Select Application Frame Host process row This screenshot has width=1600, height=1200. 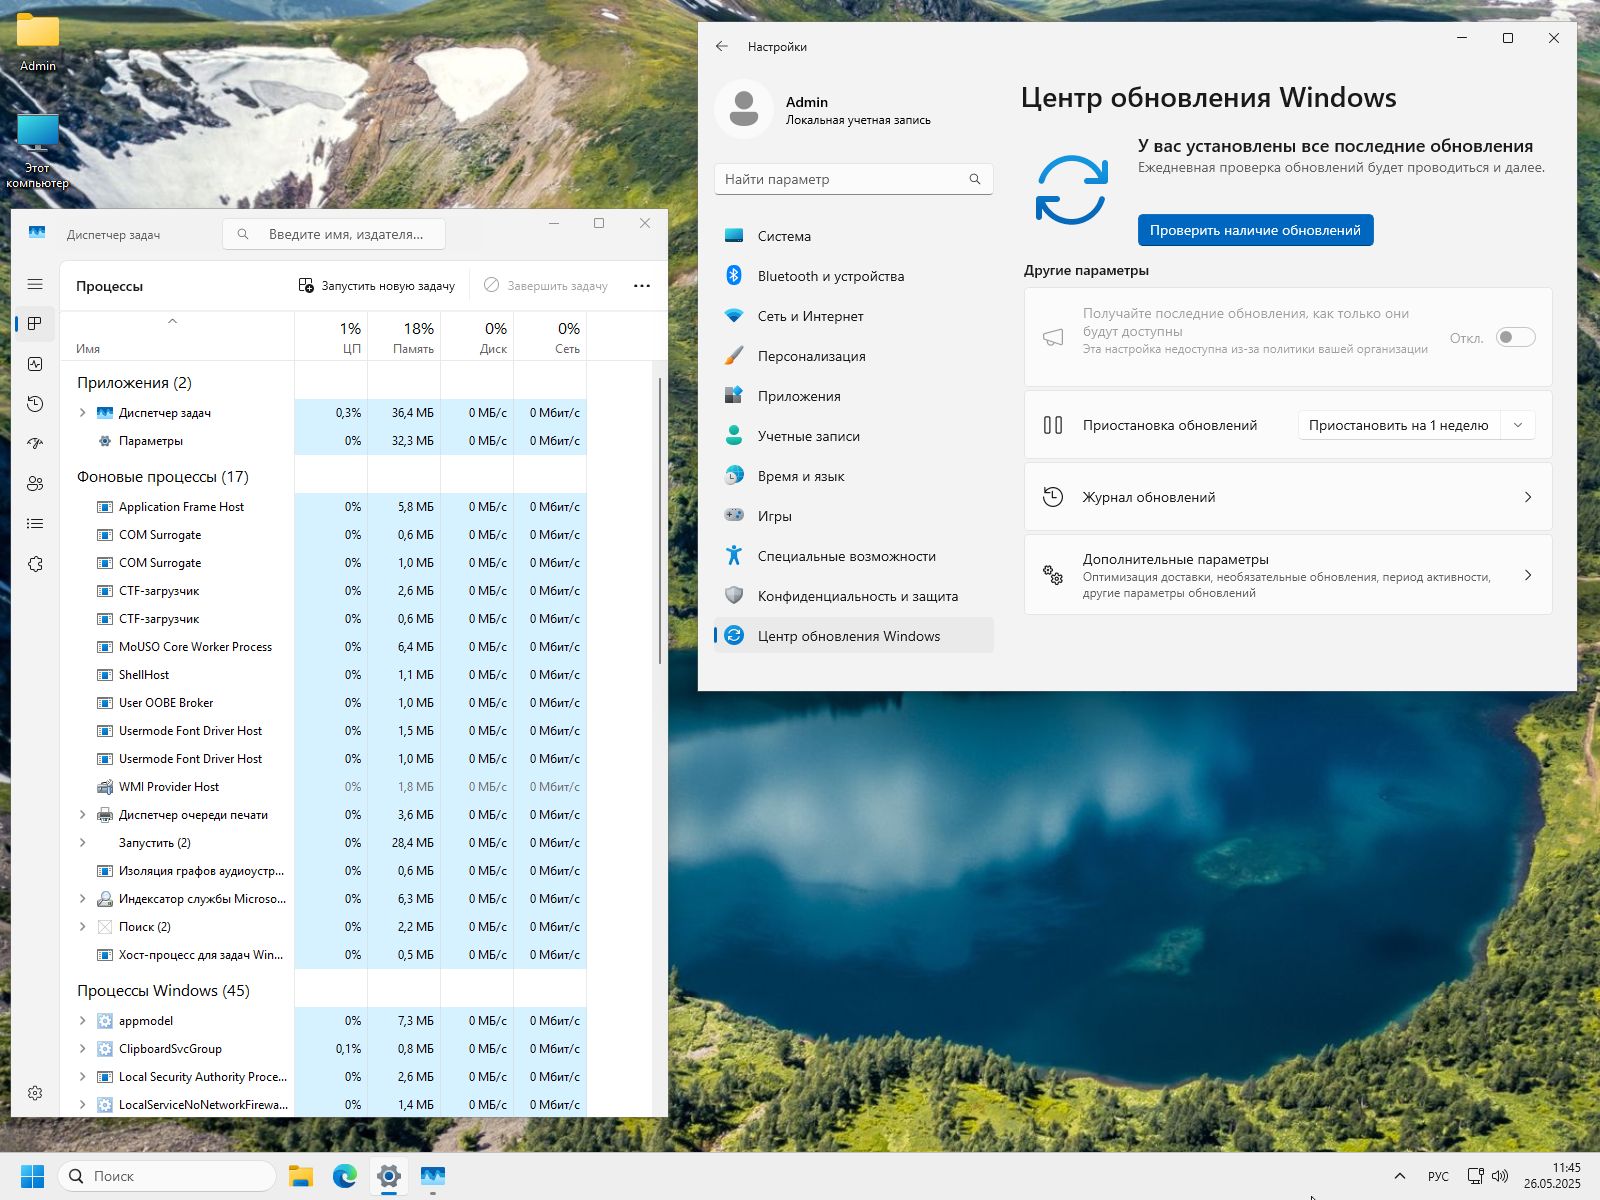click(324, 507)
